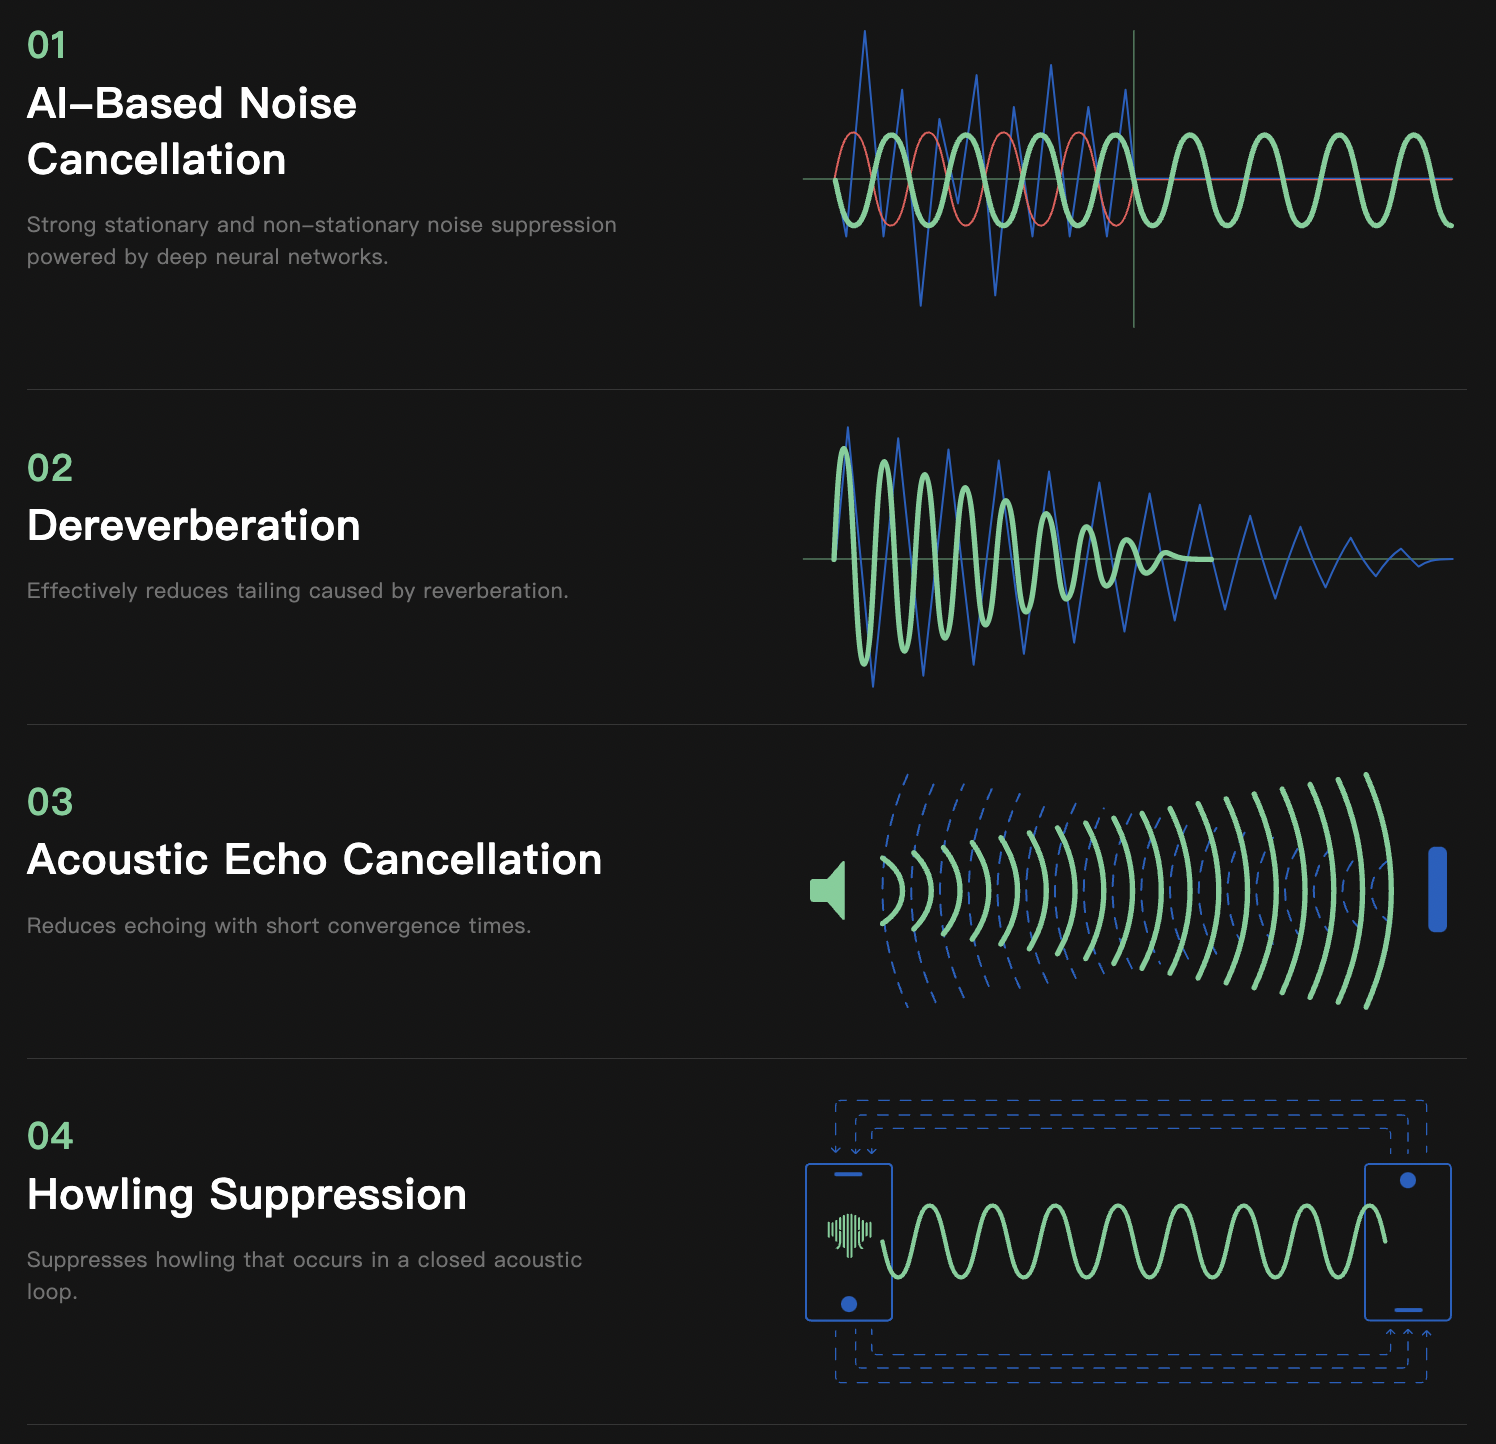Click the dereverberation decaying waveform graphic

point(1128,558)
